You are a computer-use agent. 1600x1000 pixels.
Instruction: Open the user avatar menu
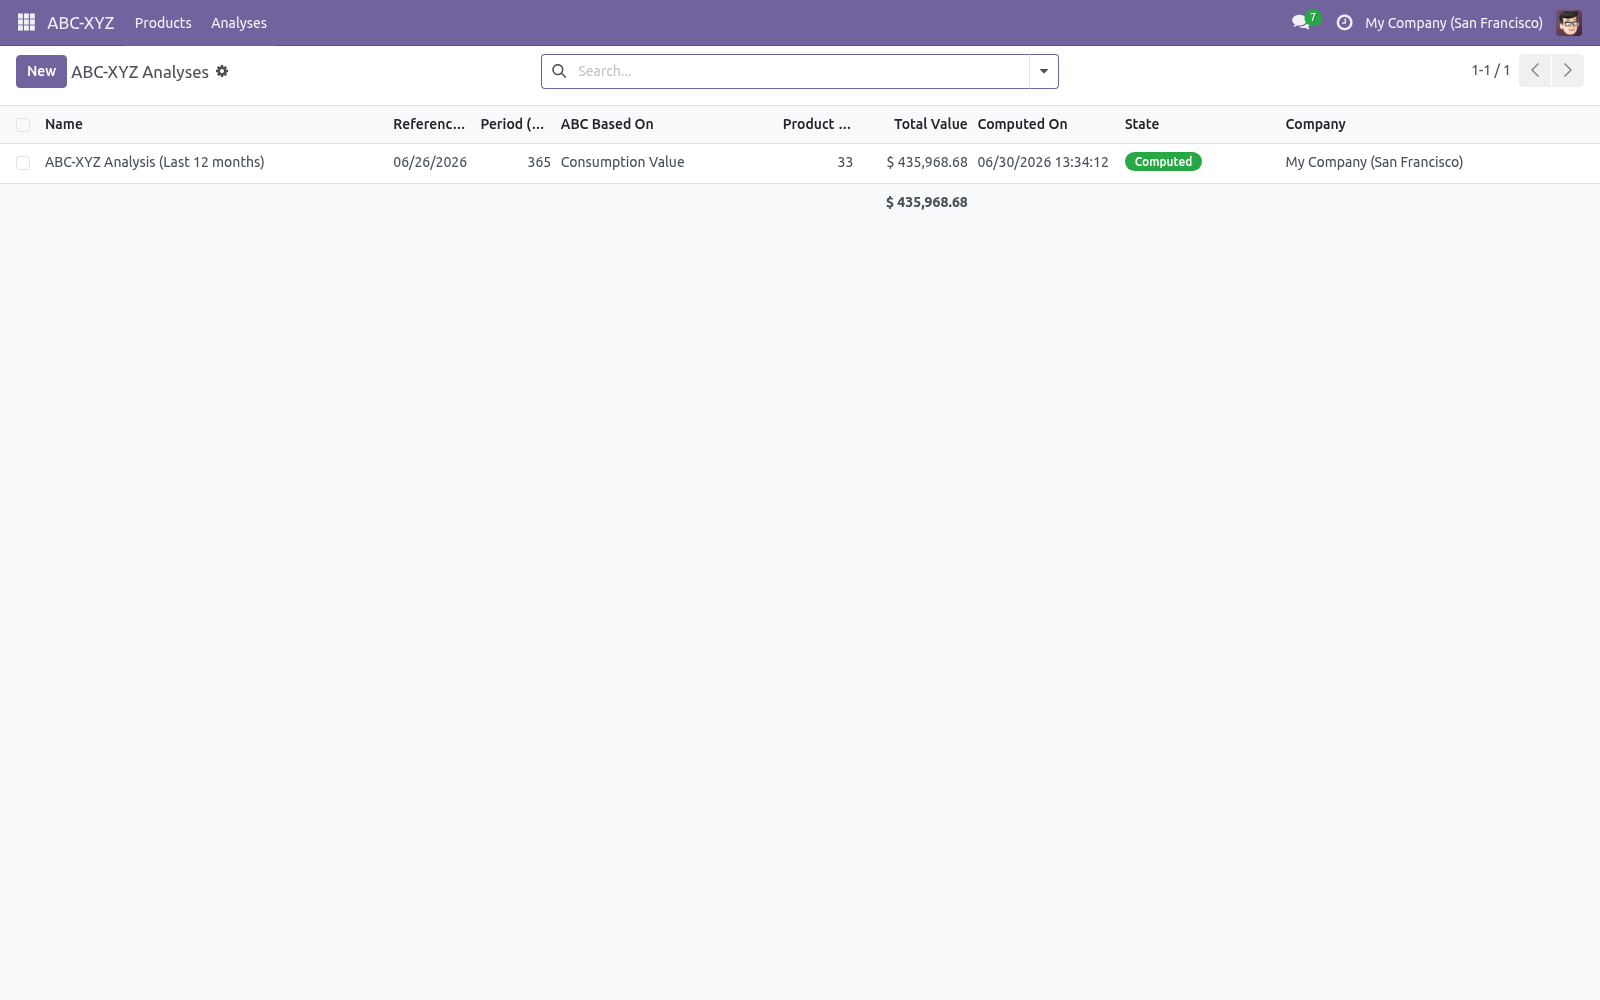[x=1569, y=22]
